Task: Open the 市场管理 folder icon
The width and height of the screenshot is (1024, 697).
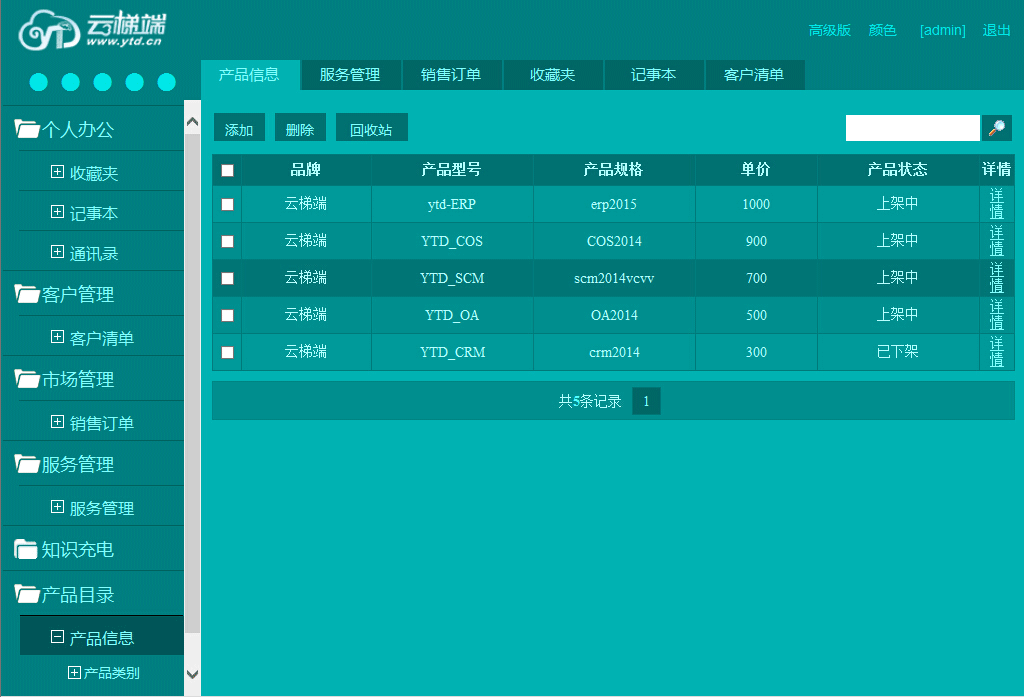Action: [x=27, y=379]
